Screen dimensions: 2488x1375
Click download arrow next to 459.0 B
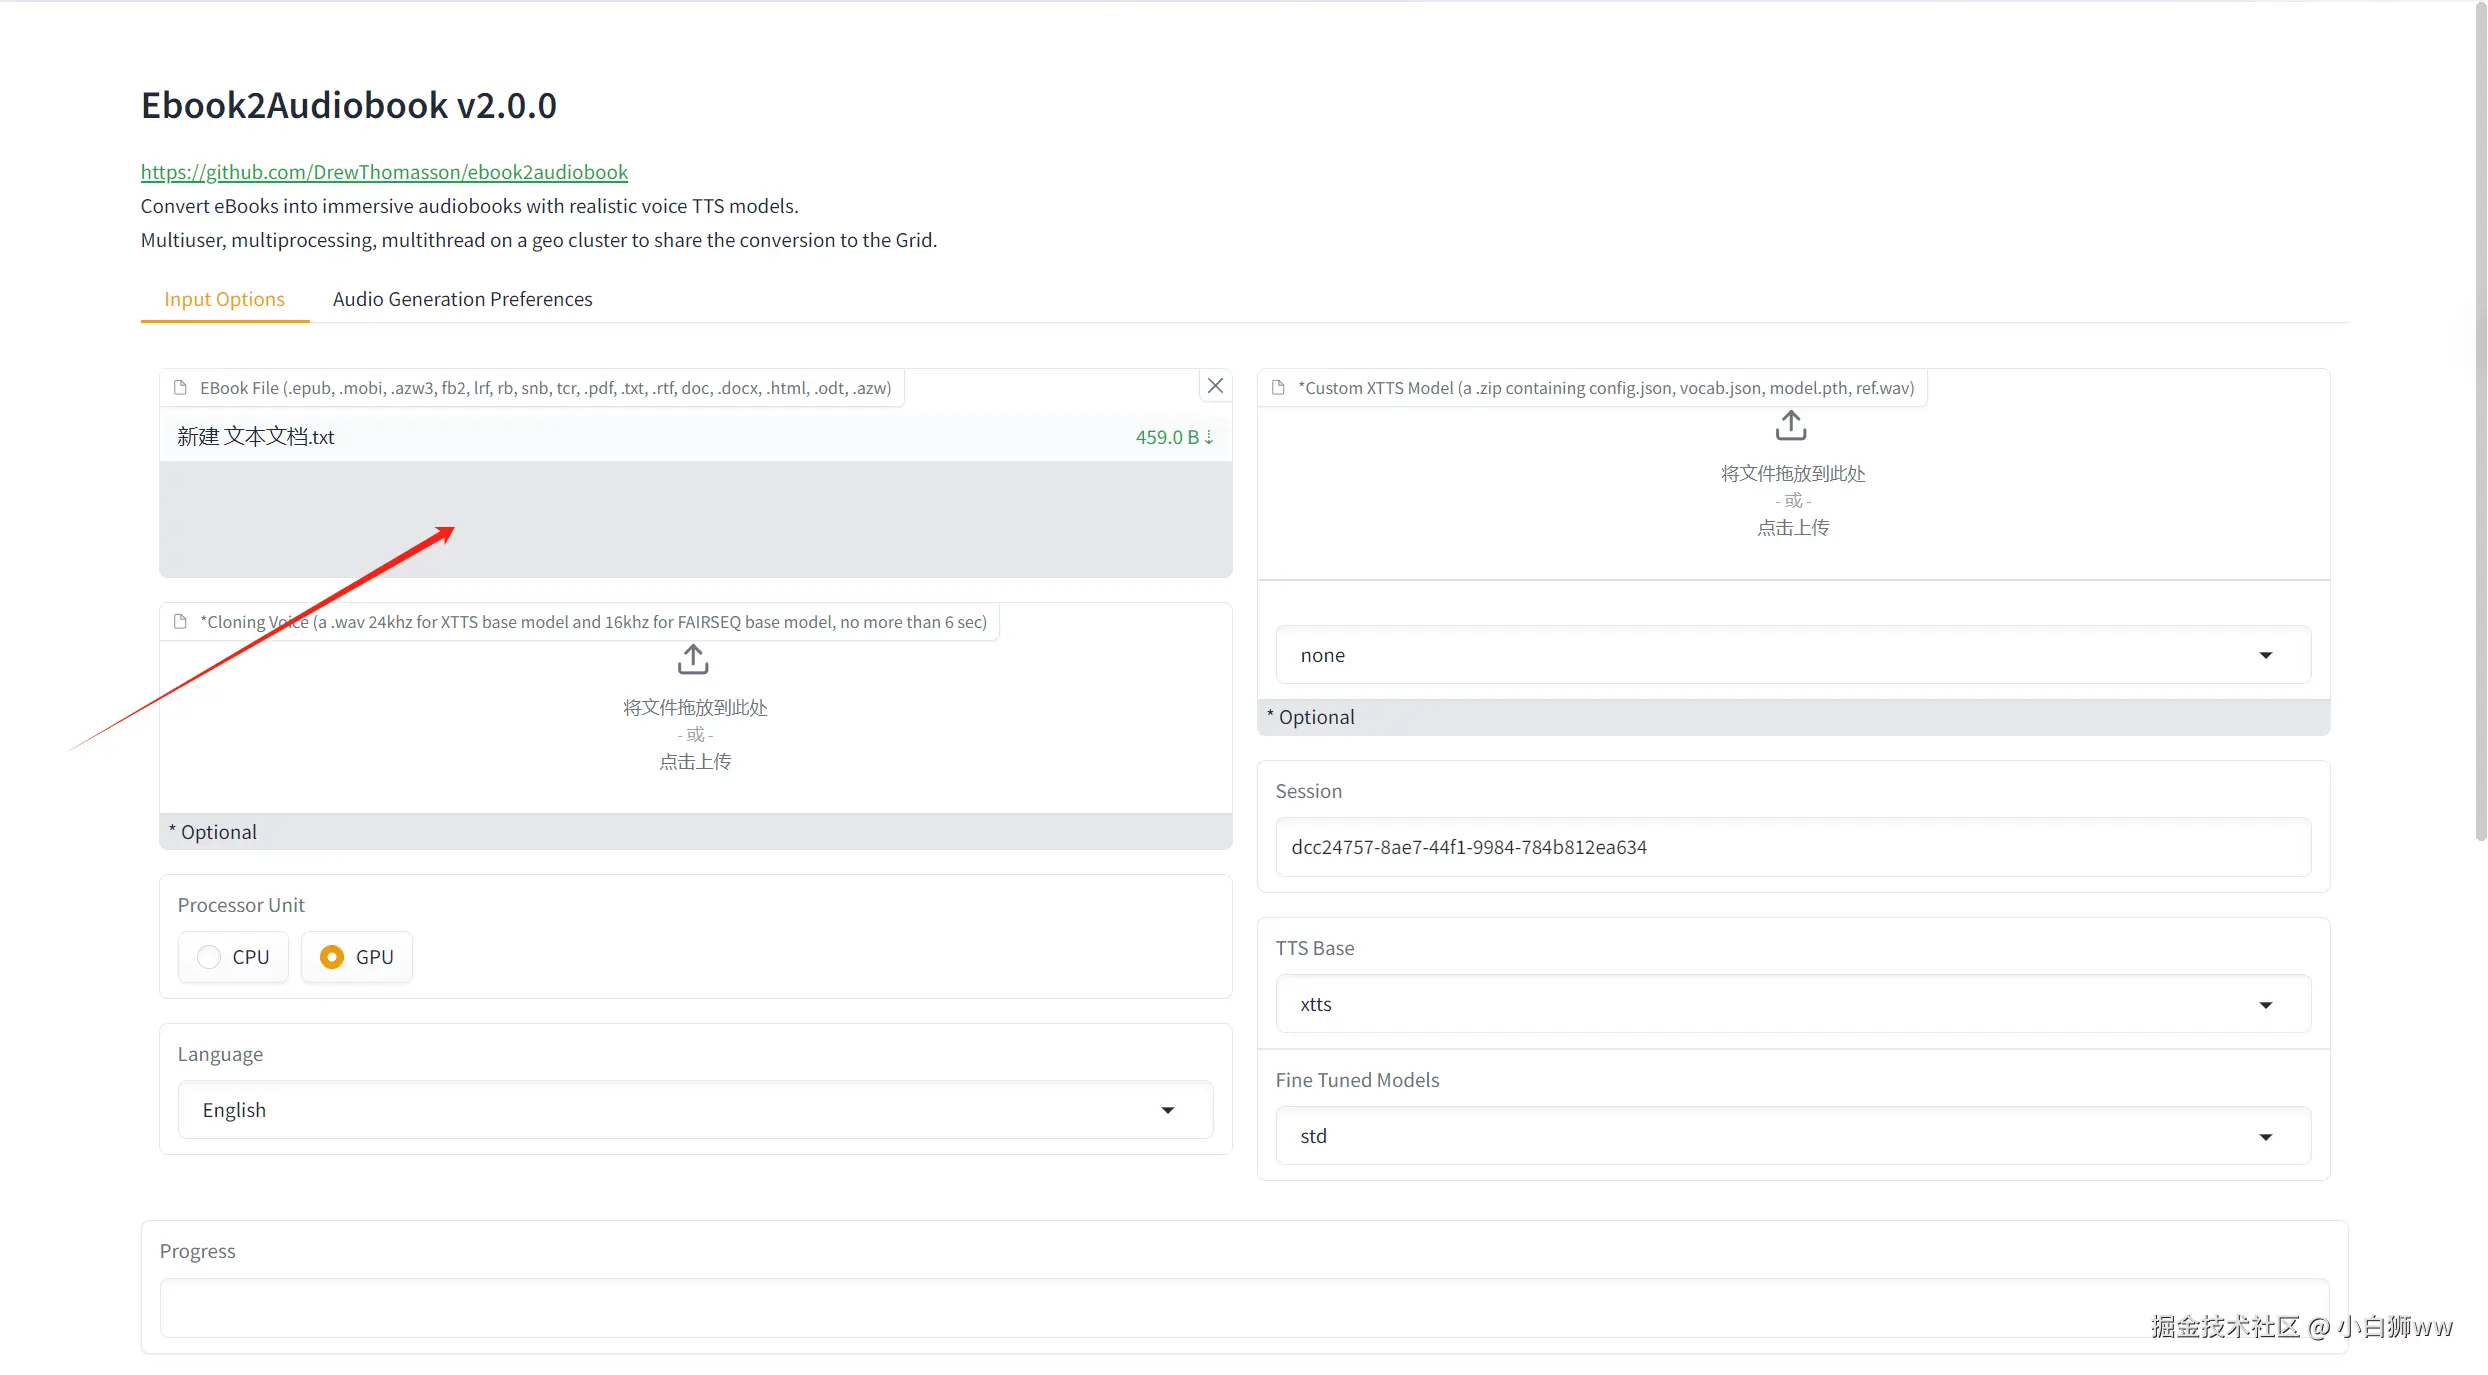1209,437
